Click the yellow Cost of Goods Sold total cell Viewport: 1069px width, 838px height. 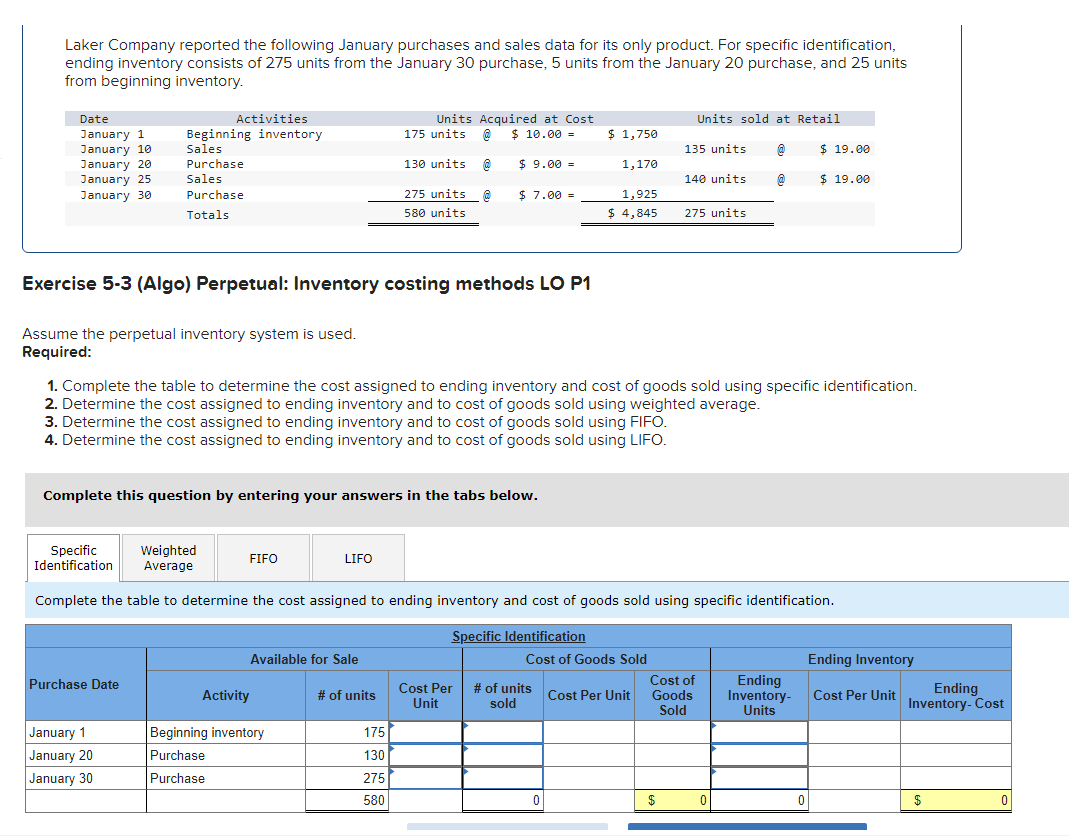(x=672, y=800)
